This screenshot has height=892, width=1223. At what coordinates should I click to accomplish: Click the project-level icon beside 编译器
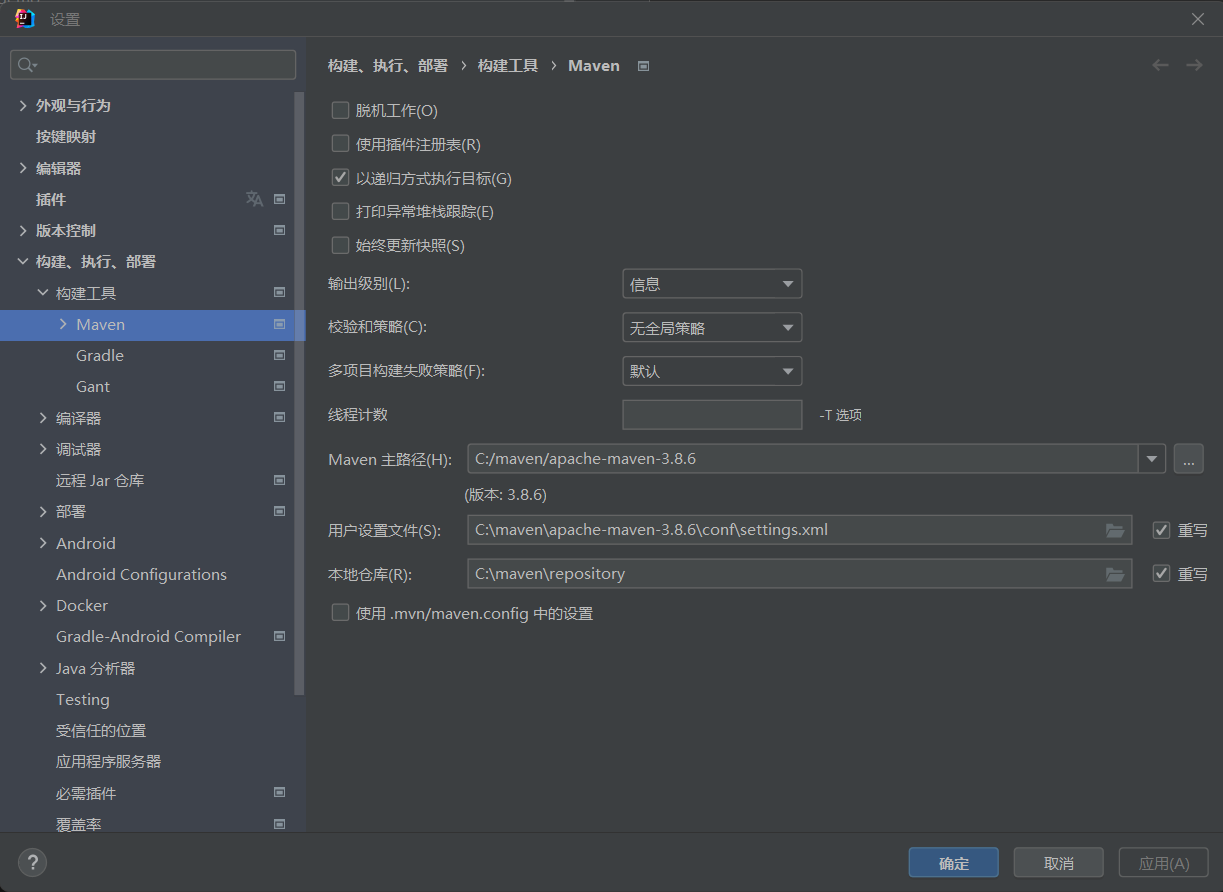[280, 417]
